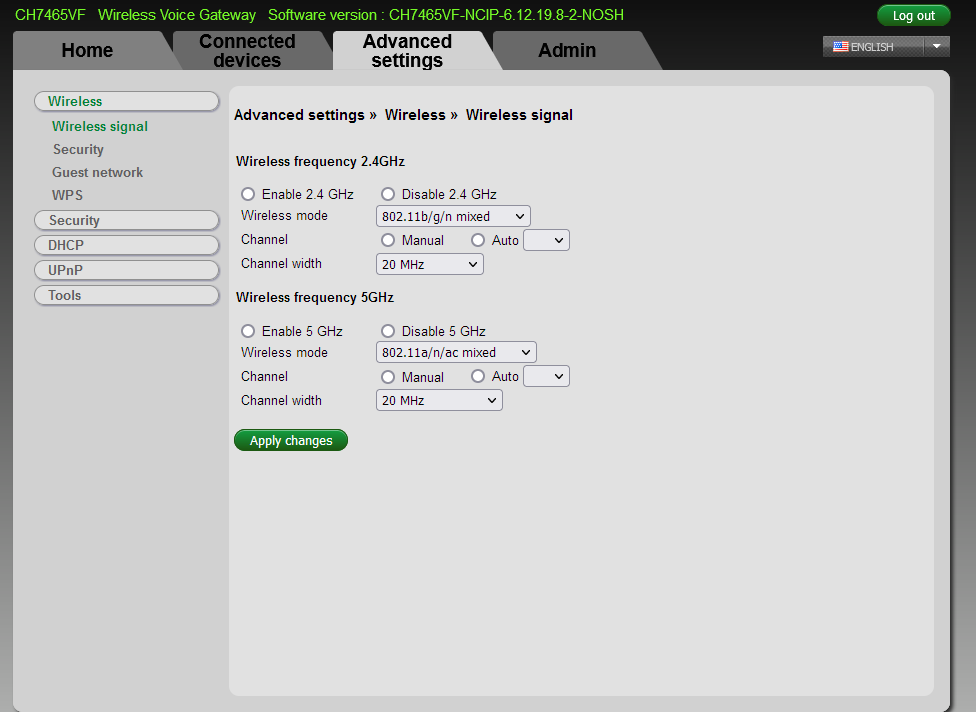The height and width of the screenshot is (712, 976).
Task: Click the 'Wireless »' breadcrumb text
Action: [x=421, y=115]
